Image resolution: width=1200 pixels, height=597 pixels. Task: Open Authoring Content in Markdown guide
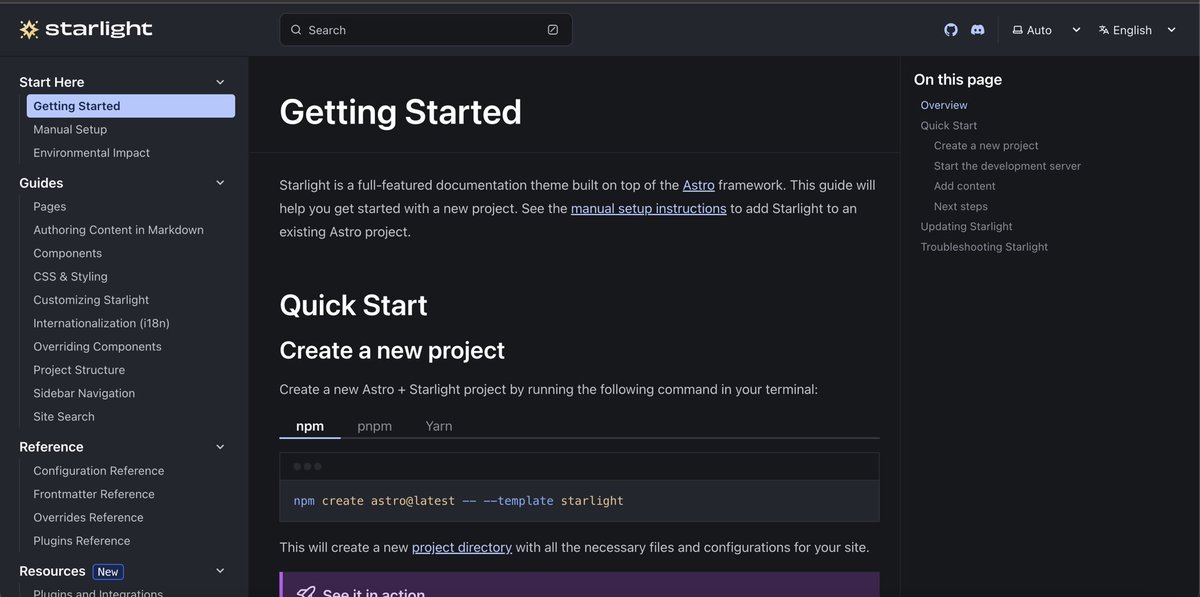click(x=119, y=230)
